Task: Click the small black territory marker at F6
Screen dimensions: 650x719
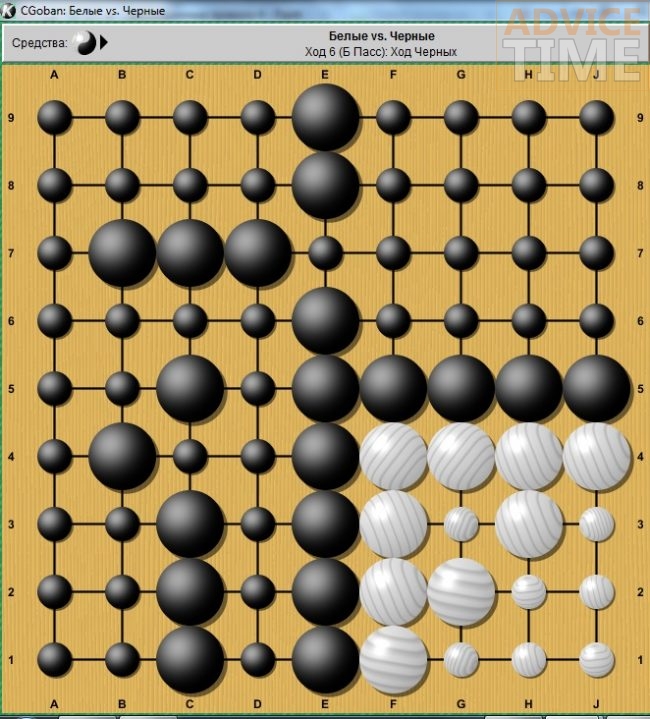Action: point(393,321)
